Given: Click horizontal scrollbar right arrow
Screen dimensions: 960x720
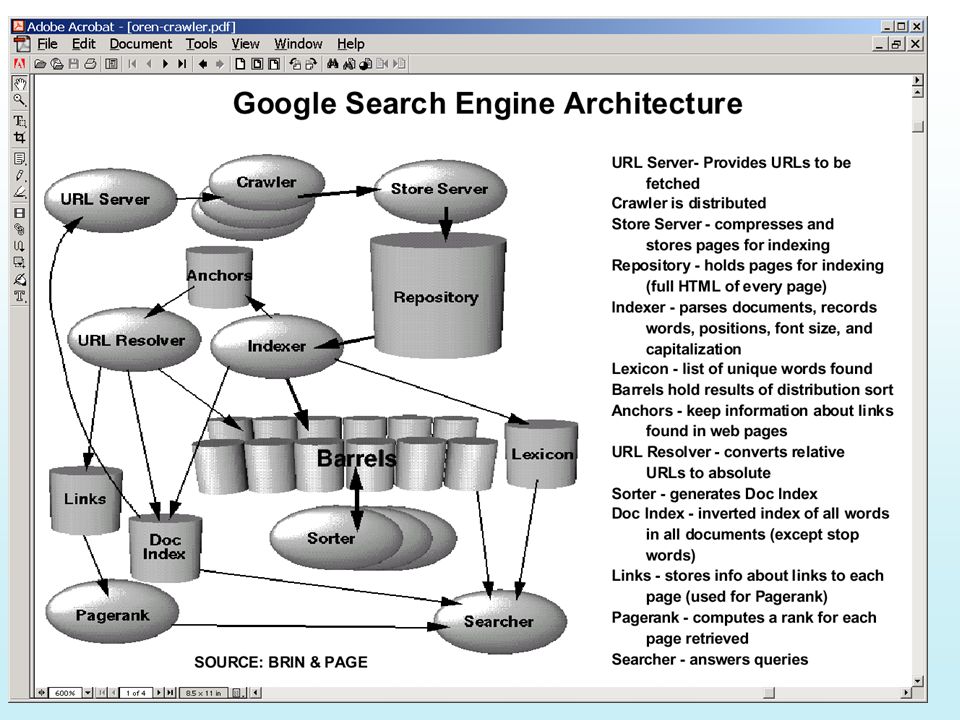Looking at the screenshot, I should (906, 692).
